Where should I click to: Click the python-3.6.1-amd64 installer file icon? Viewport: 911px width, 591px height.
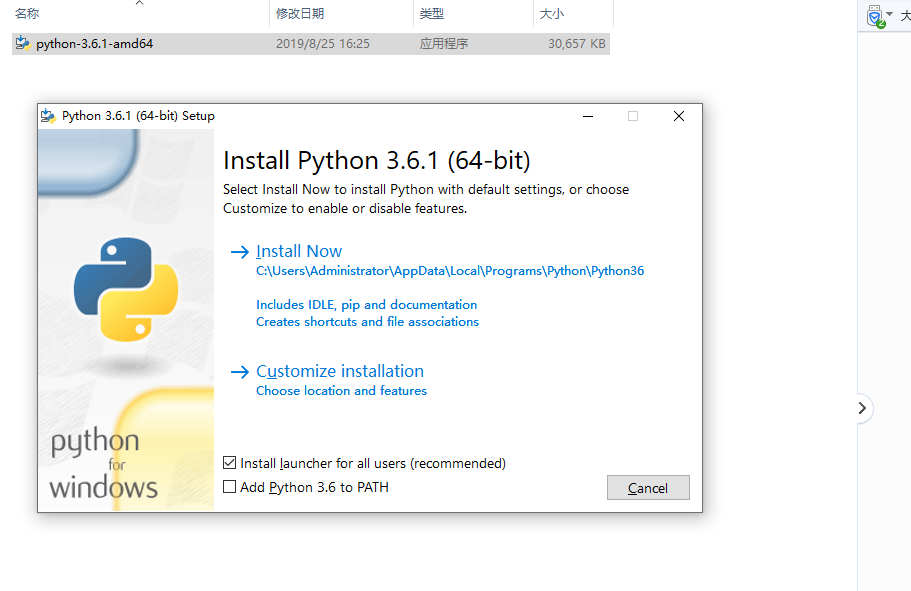point(22,43)
